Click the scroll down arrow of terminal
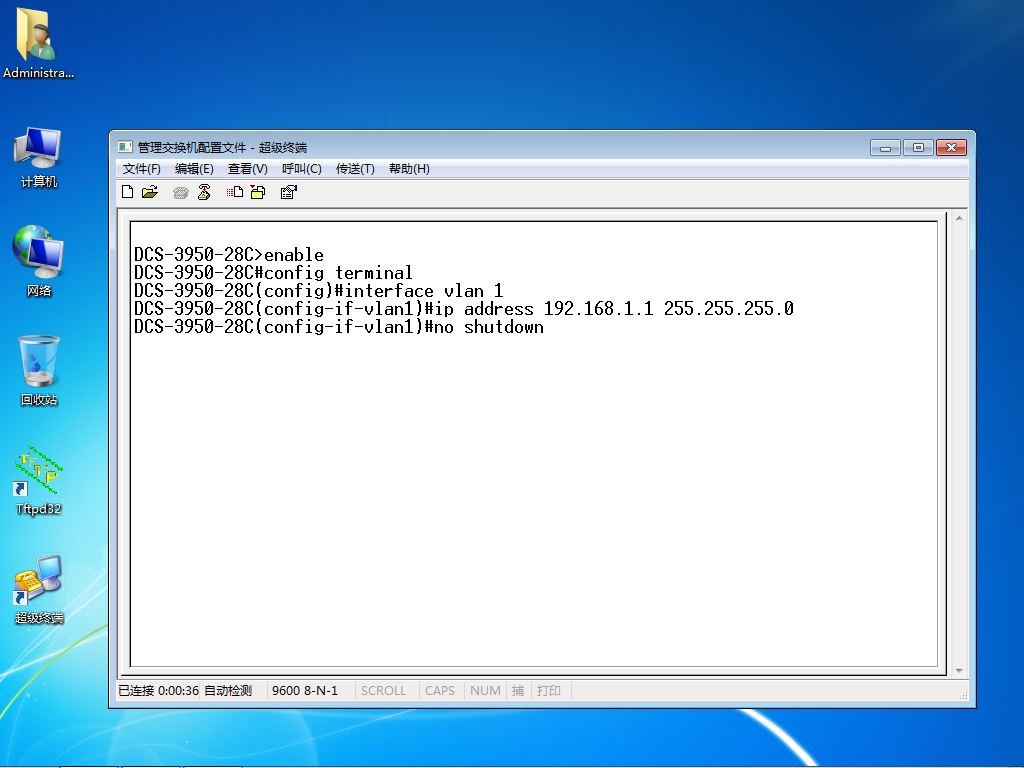 coord(959,671)
